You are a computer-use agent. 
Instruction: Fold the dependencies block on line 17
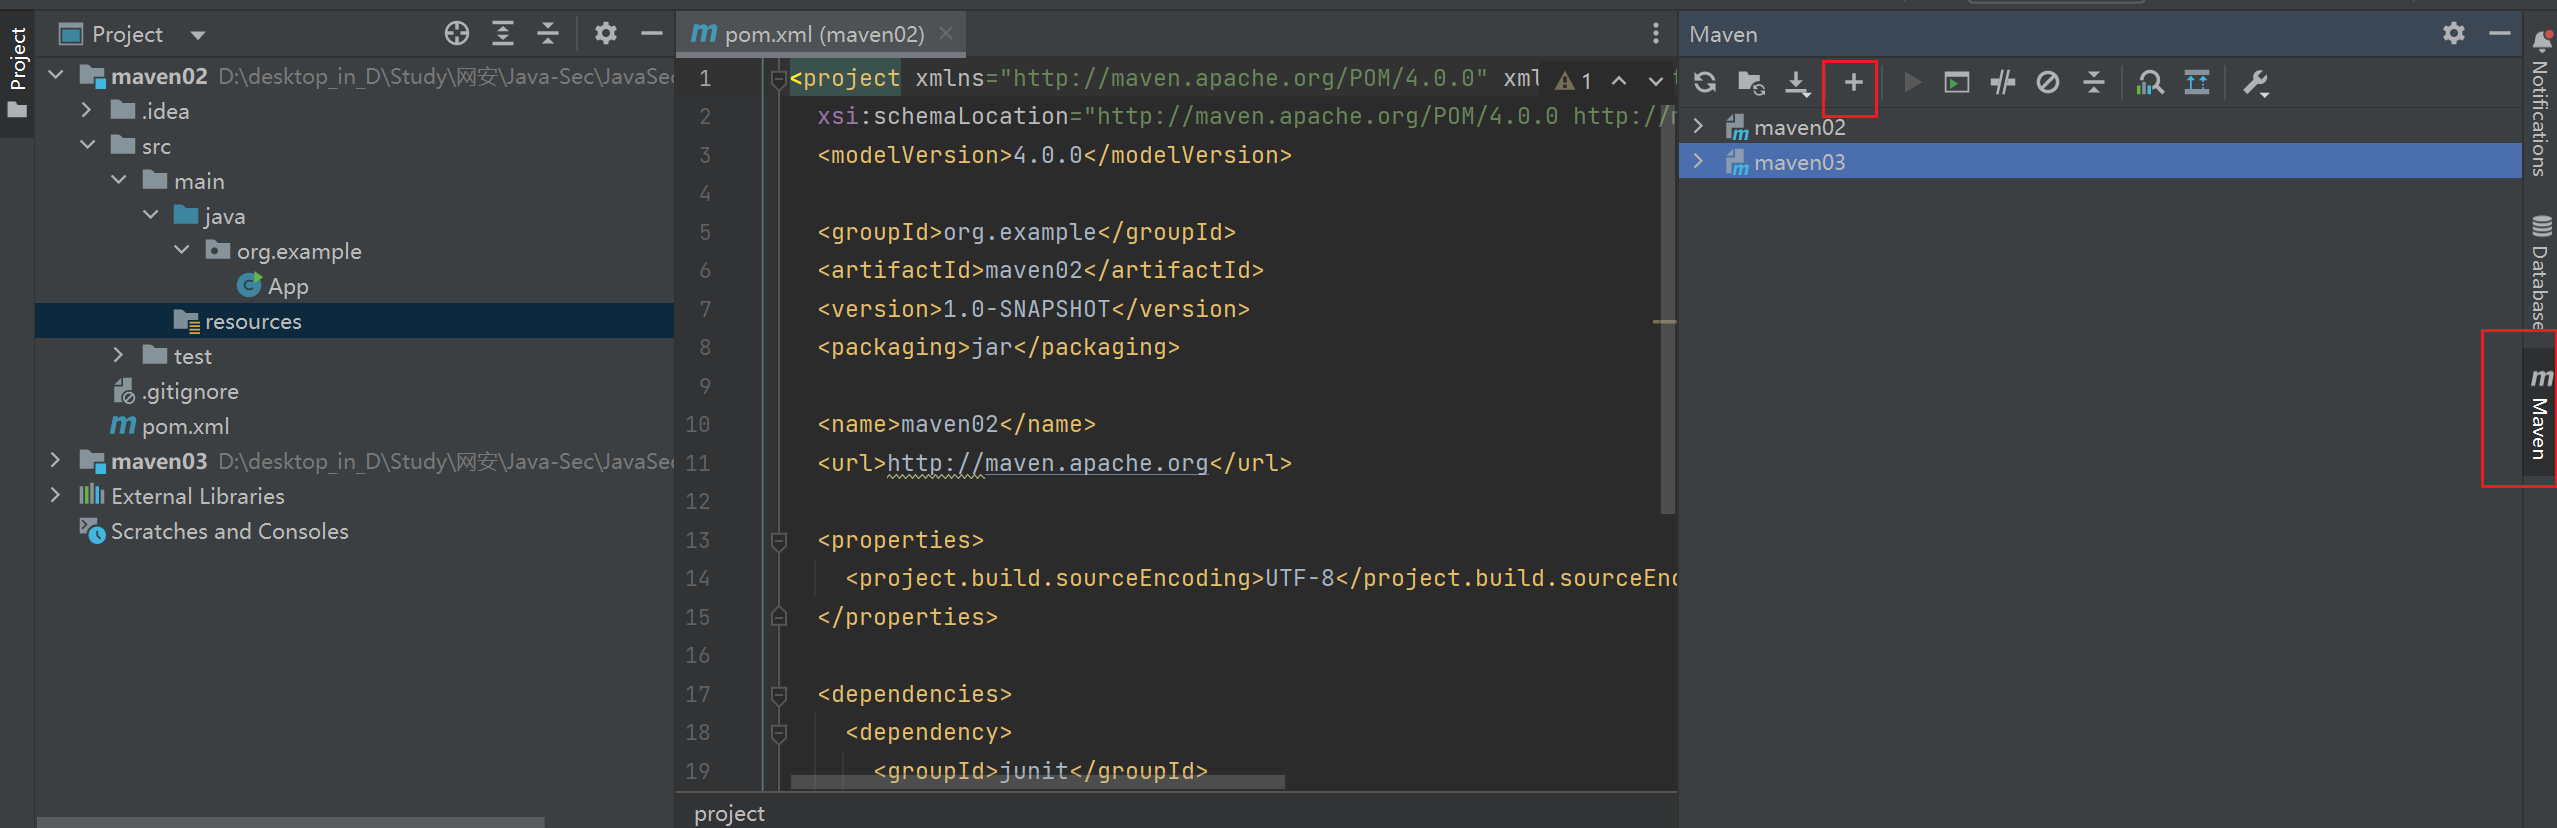point(778,695)
